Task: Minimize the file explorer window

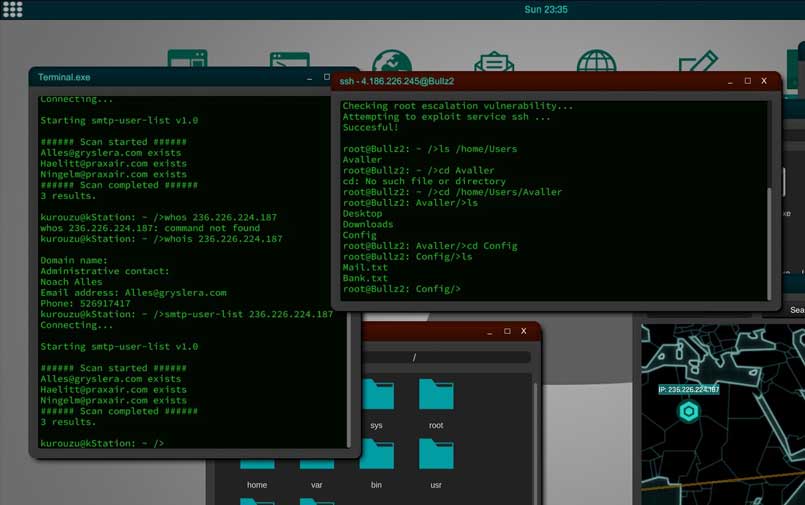Action: 490,332
